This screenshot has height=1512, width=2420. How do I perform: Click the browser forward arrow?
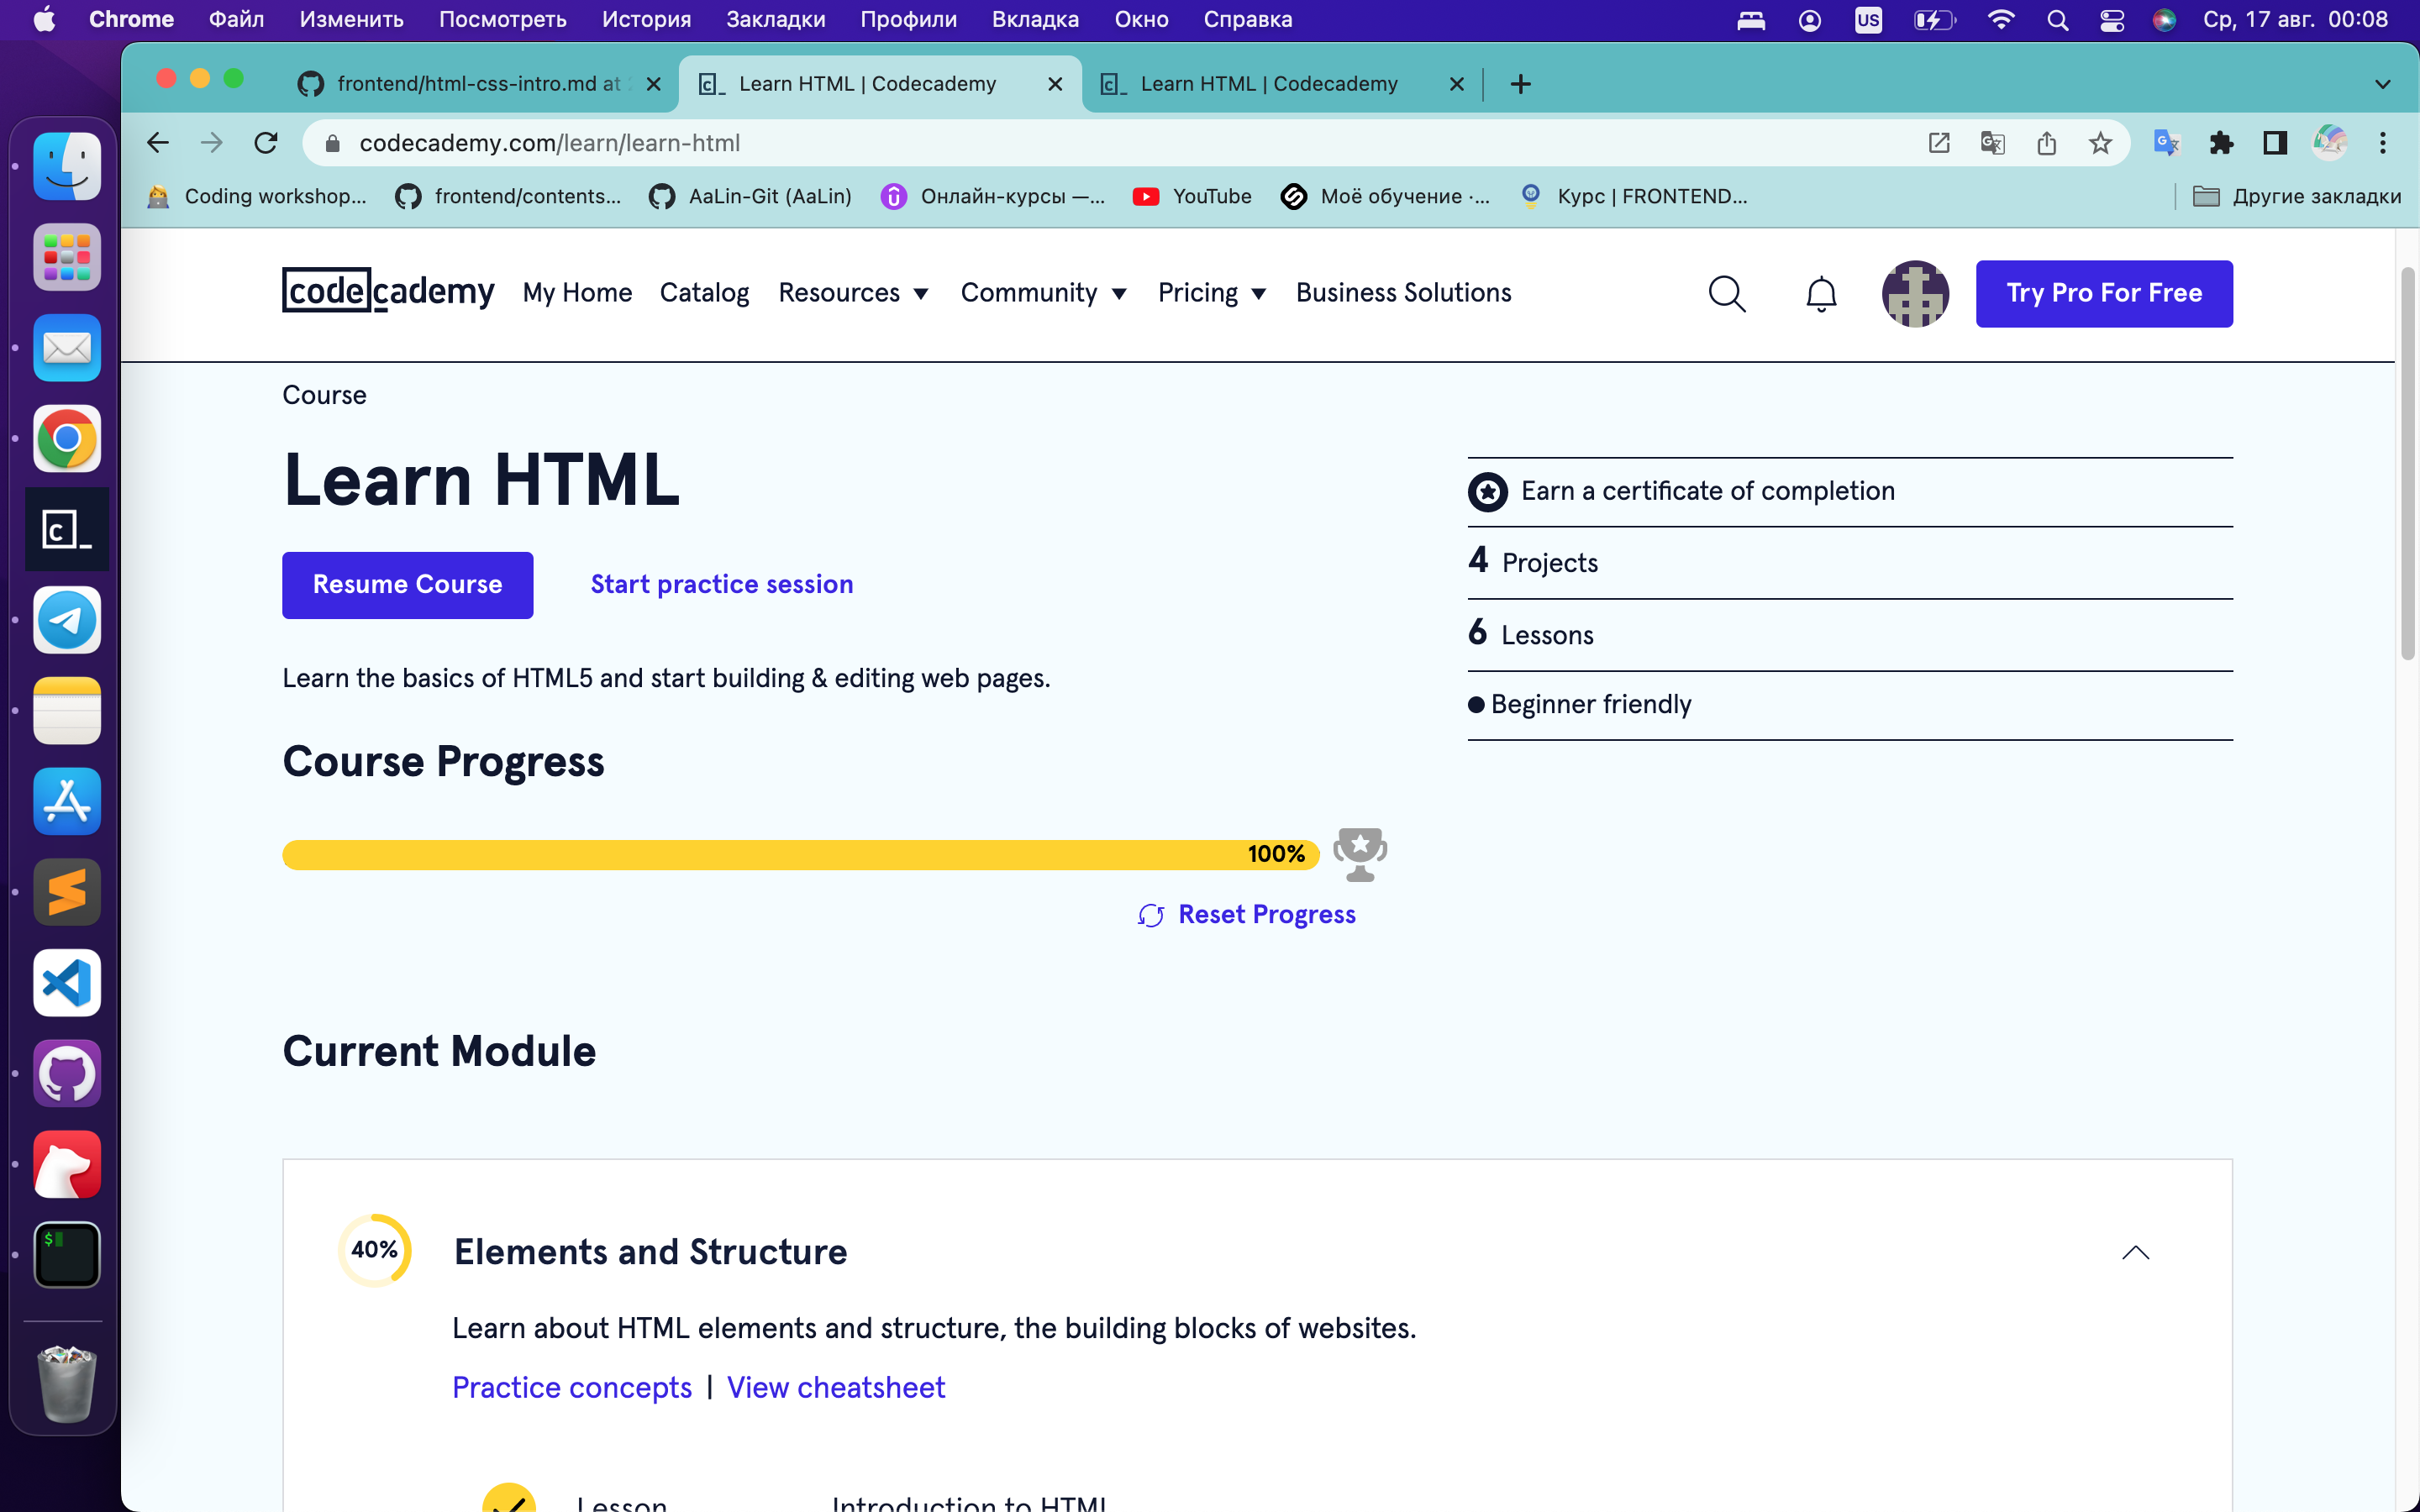coord(211,143)
